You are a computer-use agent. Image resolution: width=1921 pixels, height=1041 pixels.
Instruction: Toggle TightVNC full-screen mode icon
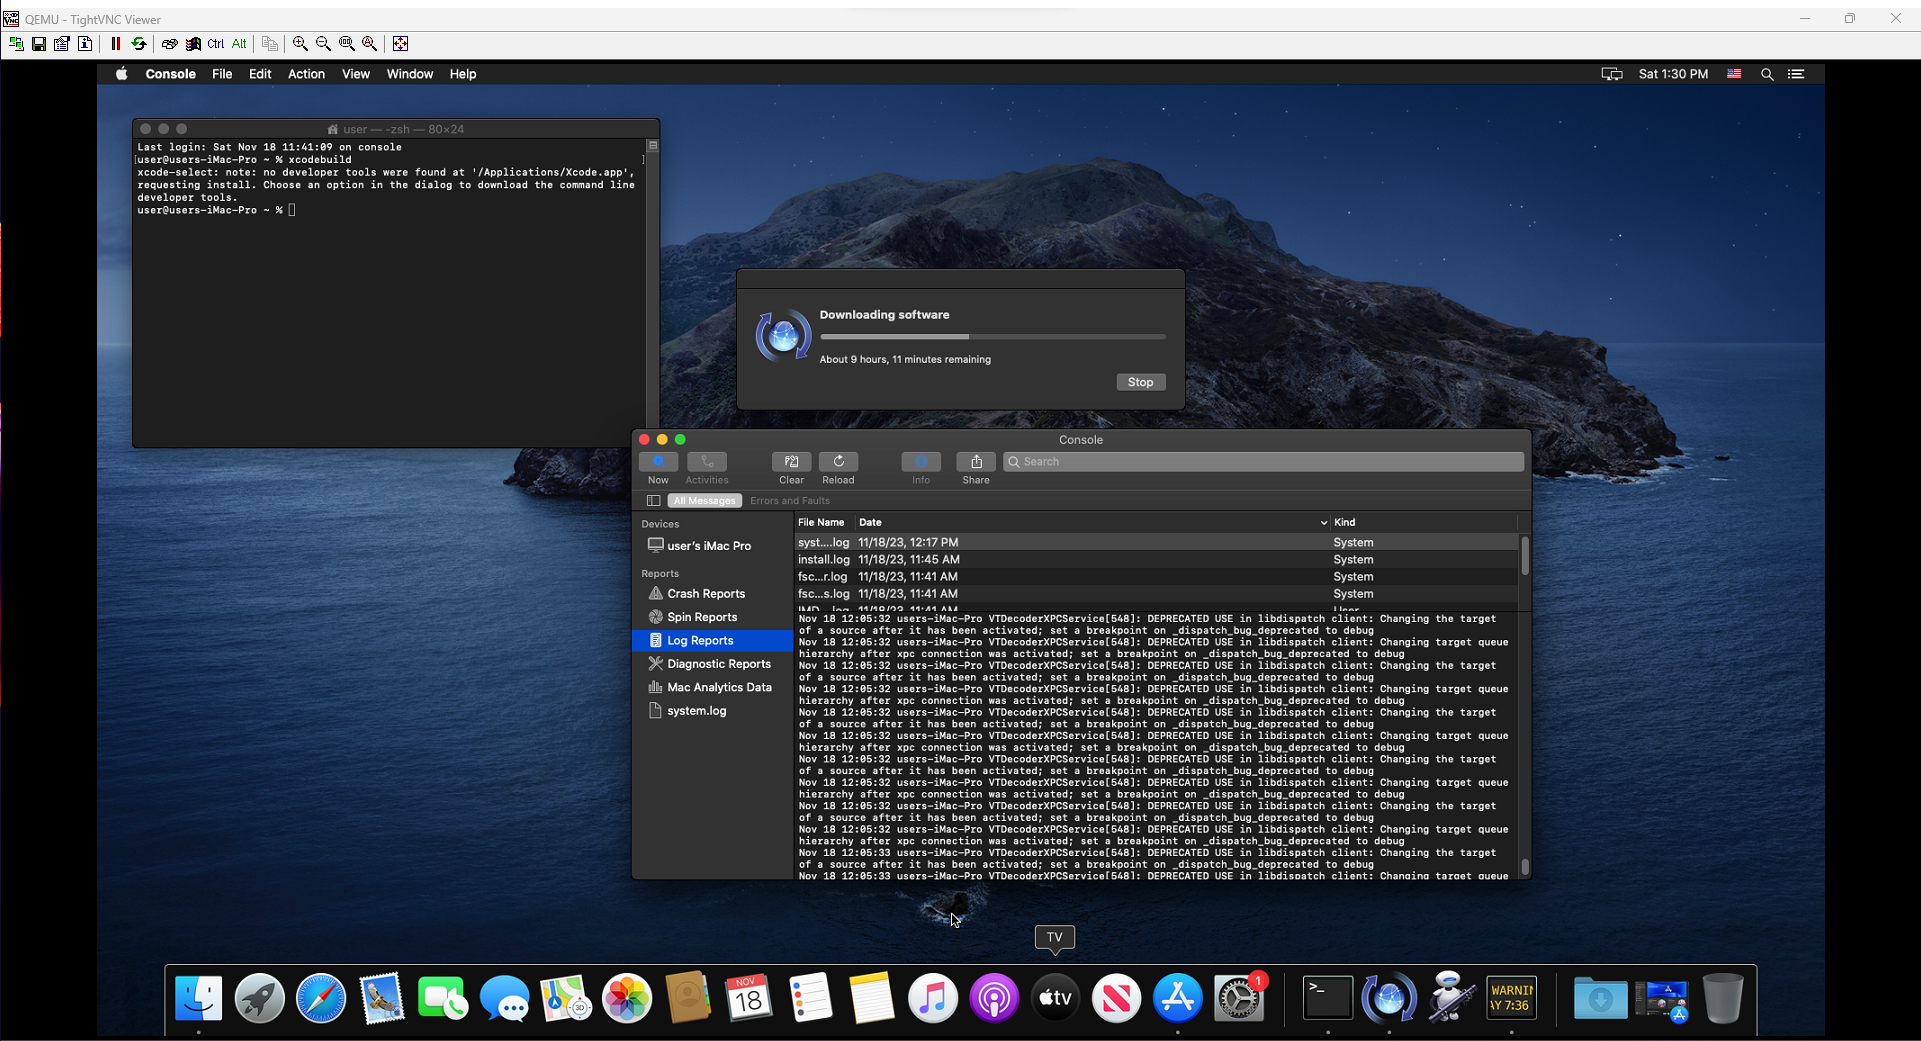pyautogui.click(x=401, y=44)
